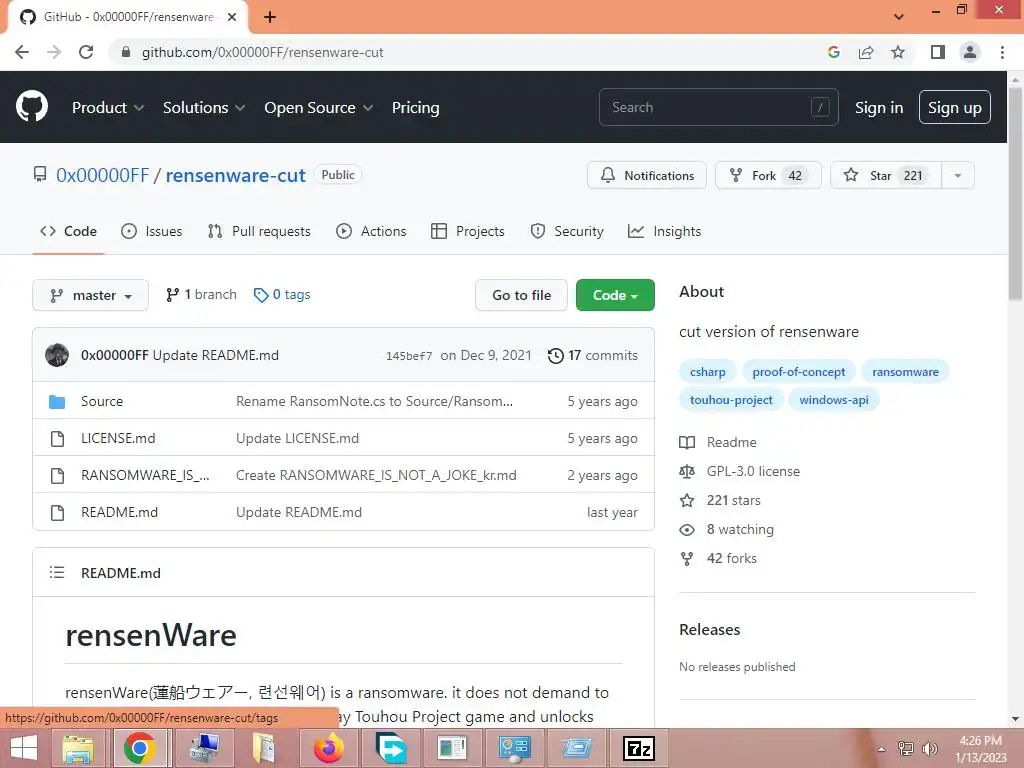Click Go to file button
Image resolution: width=1024 pixels, height=768 pixels.
coord(521,295)
